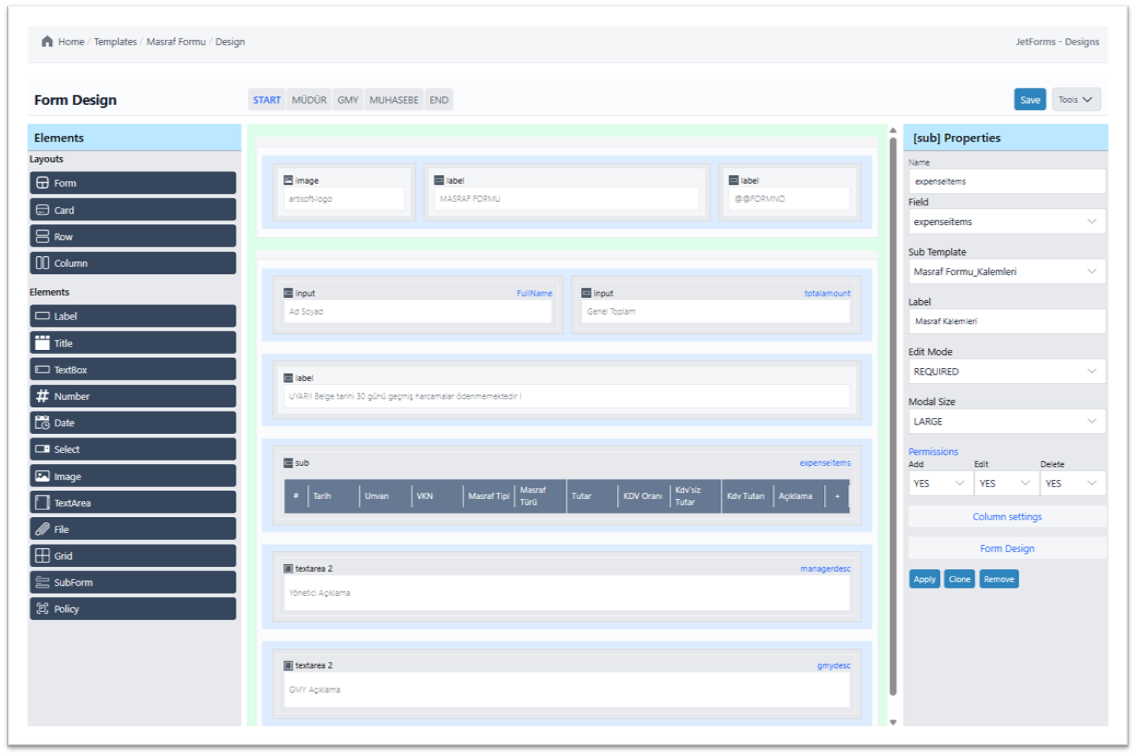Click the Name input field in Properties
This screenshot has width=1136, height=756.
pos(1006,181)
